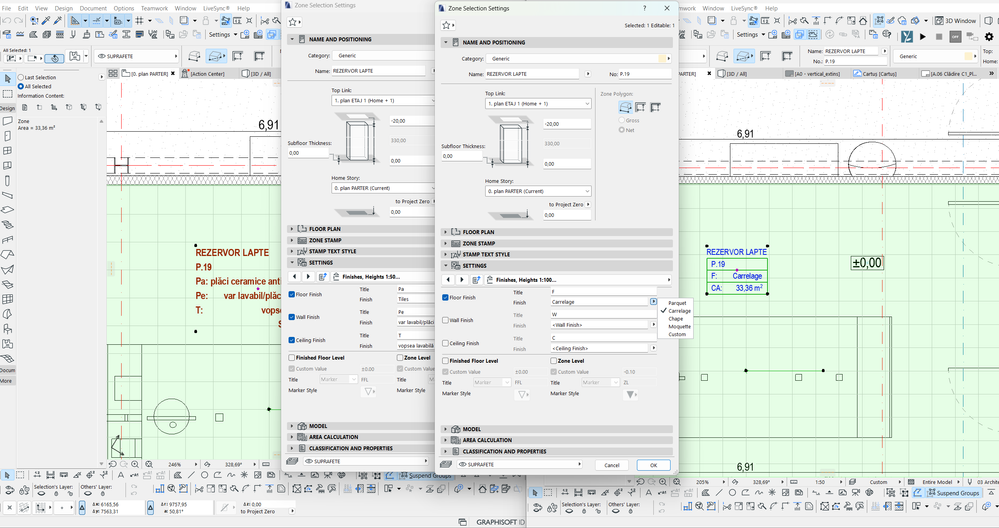This screenshot has height=528, width=999.
Task: Enable the Wall Finish checkbox in right dialog
Action: point(446,320)
